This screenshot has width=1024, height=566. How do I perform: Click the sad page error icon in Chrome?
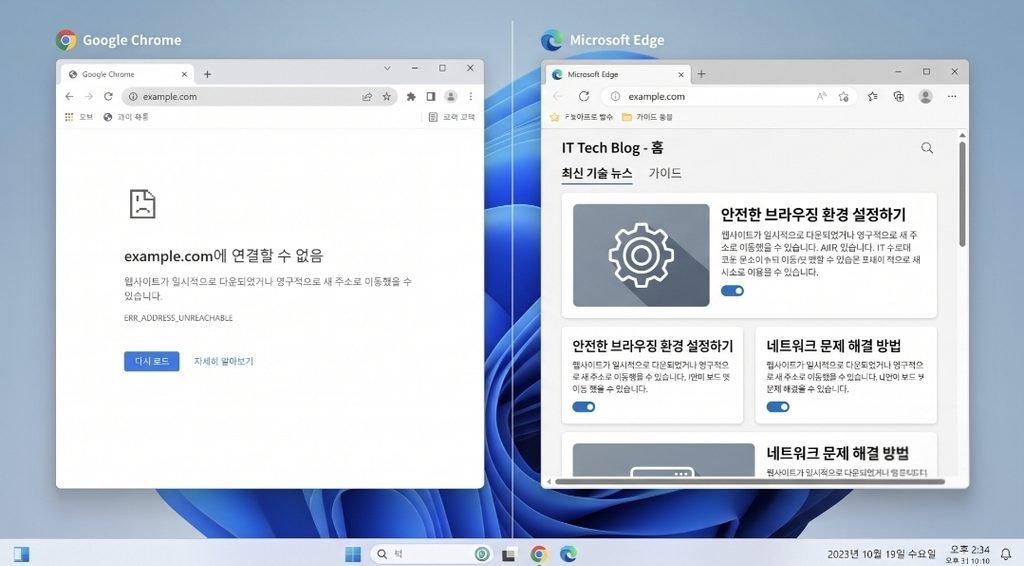pos(142,204)
